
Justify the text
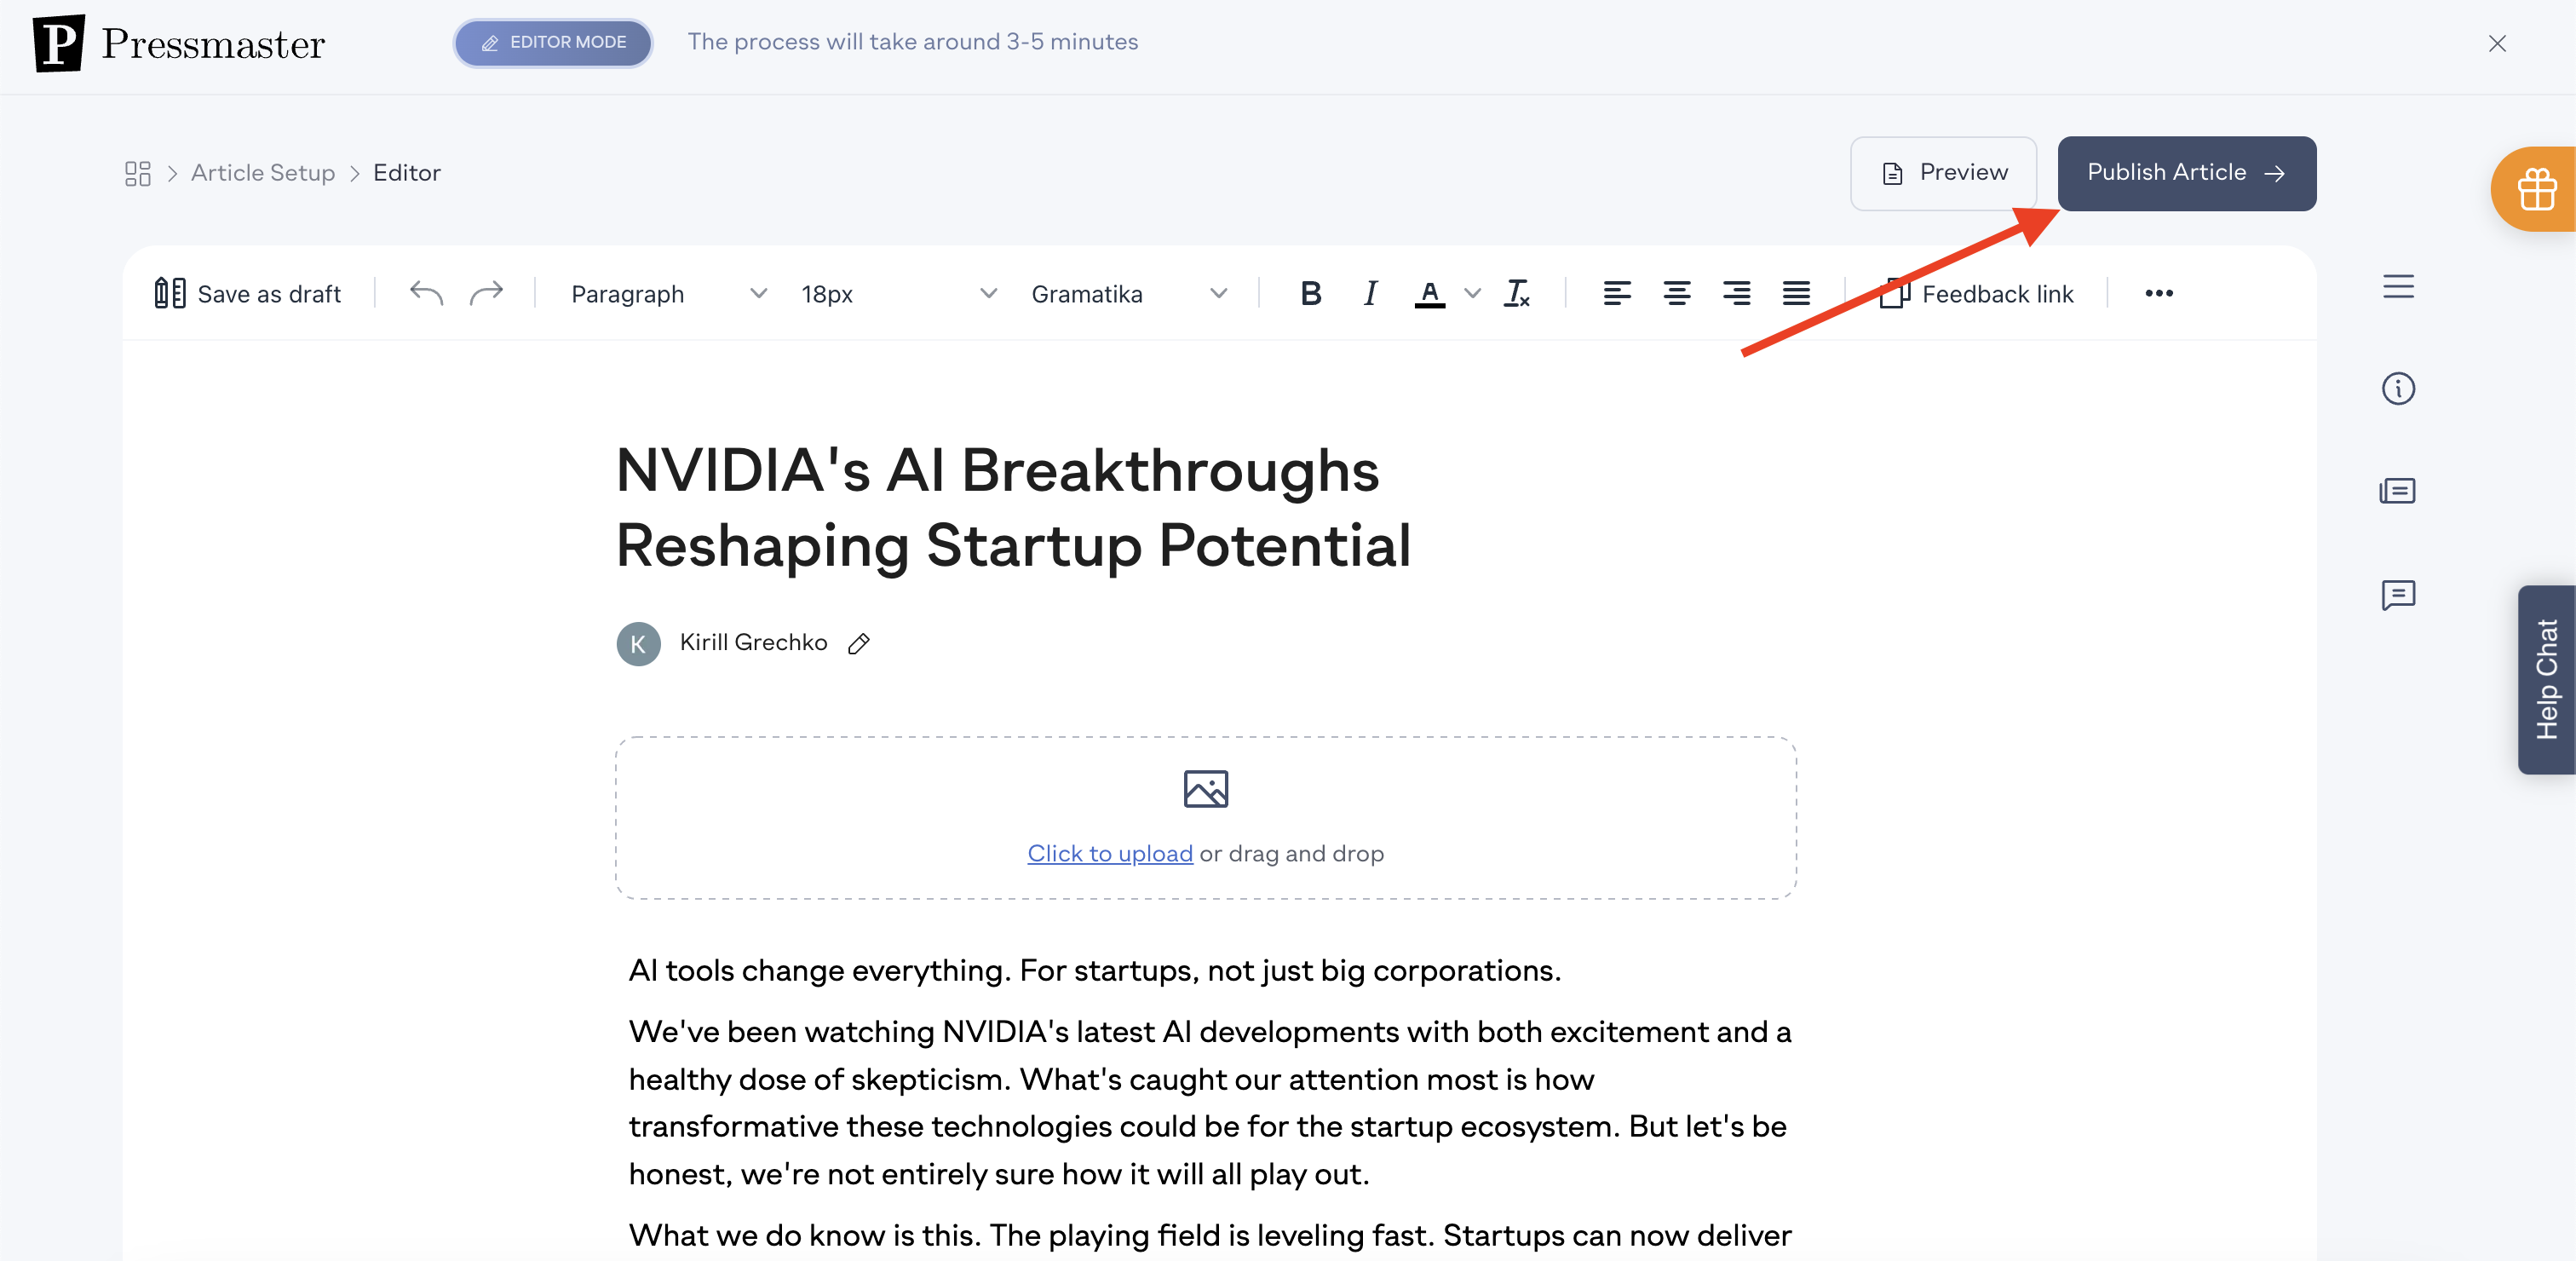[1797, 293]
